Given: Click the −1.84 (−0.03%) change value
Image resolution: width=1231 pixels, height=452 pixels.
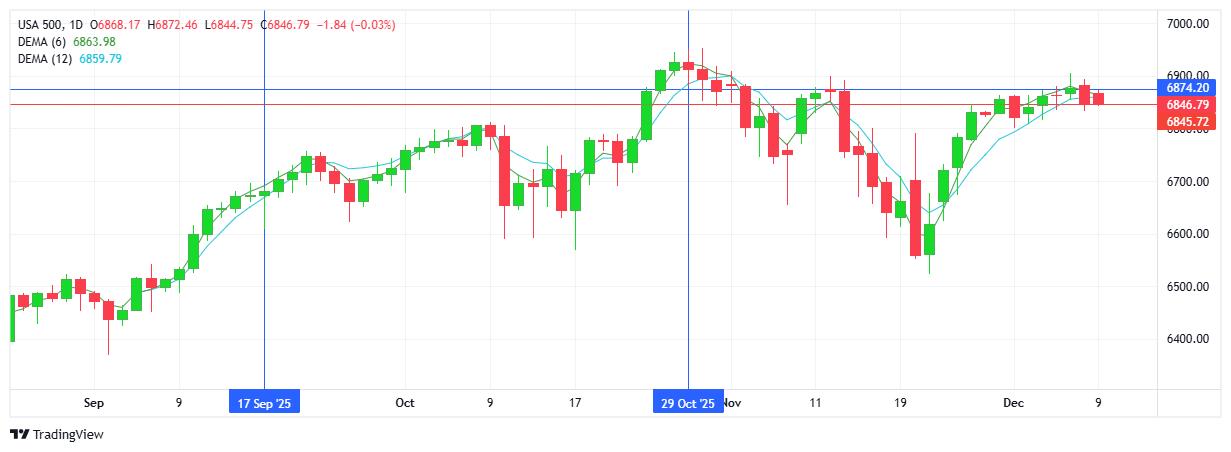Looking at the screenshot, I should 355,24.
